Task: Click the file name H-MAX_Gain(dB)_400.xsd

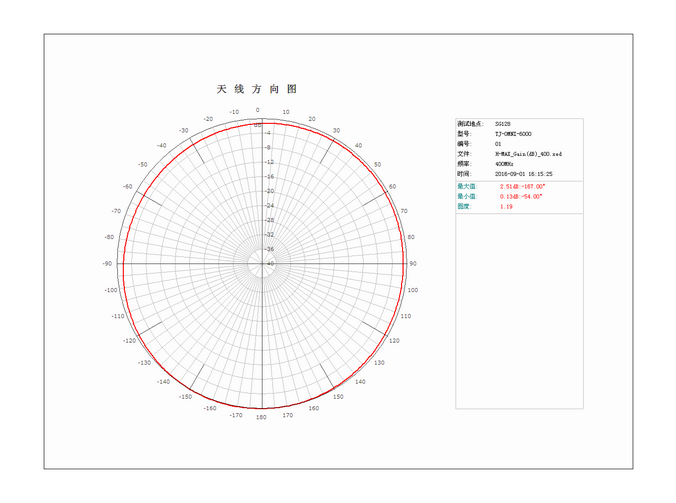Action: pyautogui.click(x=529, y=154)
